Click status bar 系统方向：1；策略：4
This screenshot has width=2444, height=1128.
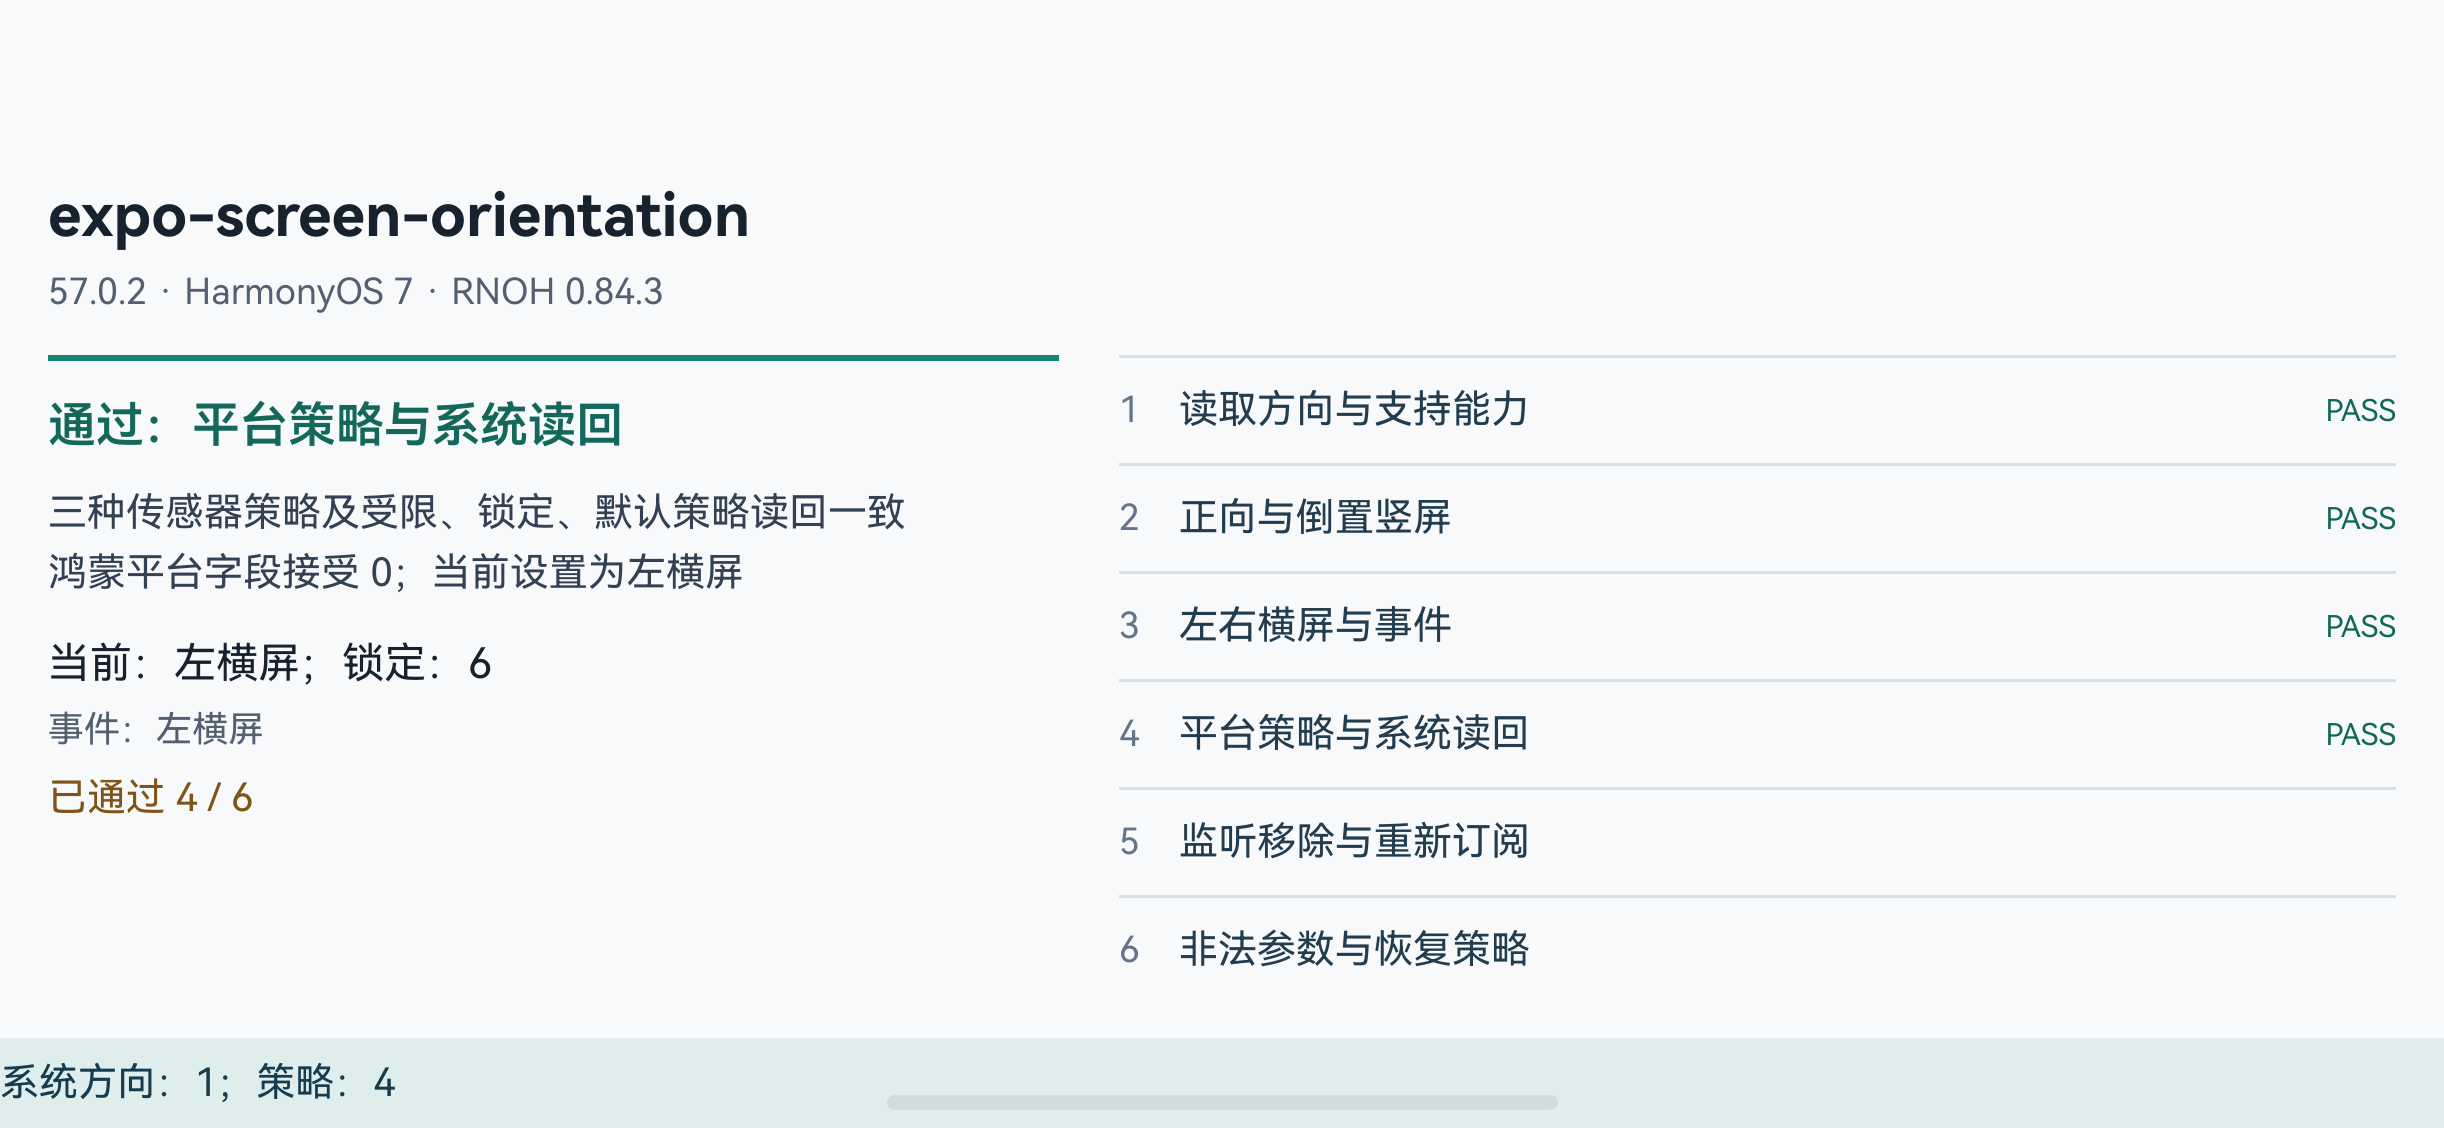(198, 1082)
